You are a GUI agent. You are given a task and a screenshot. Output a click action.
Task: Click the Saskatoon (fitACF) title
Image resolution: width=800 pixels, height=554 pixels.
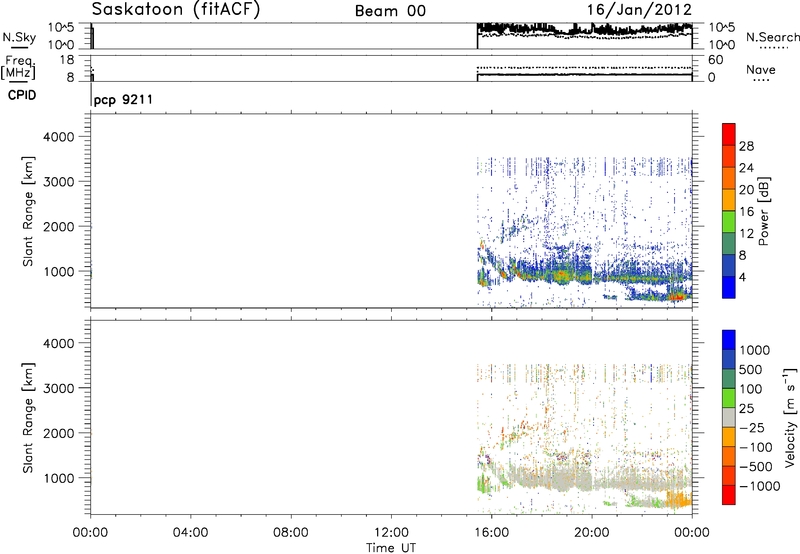[x=176, y=10]
